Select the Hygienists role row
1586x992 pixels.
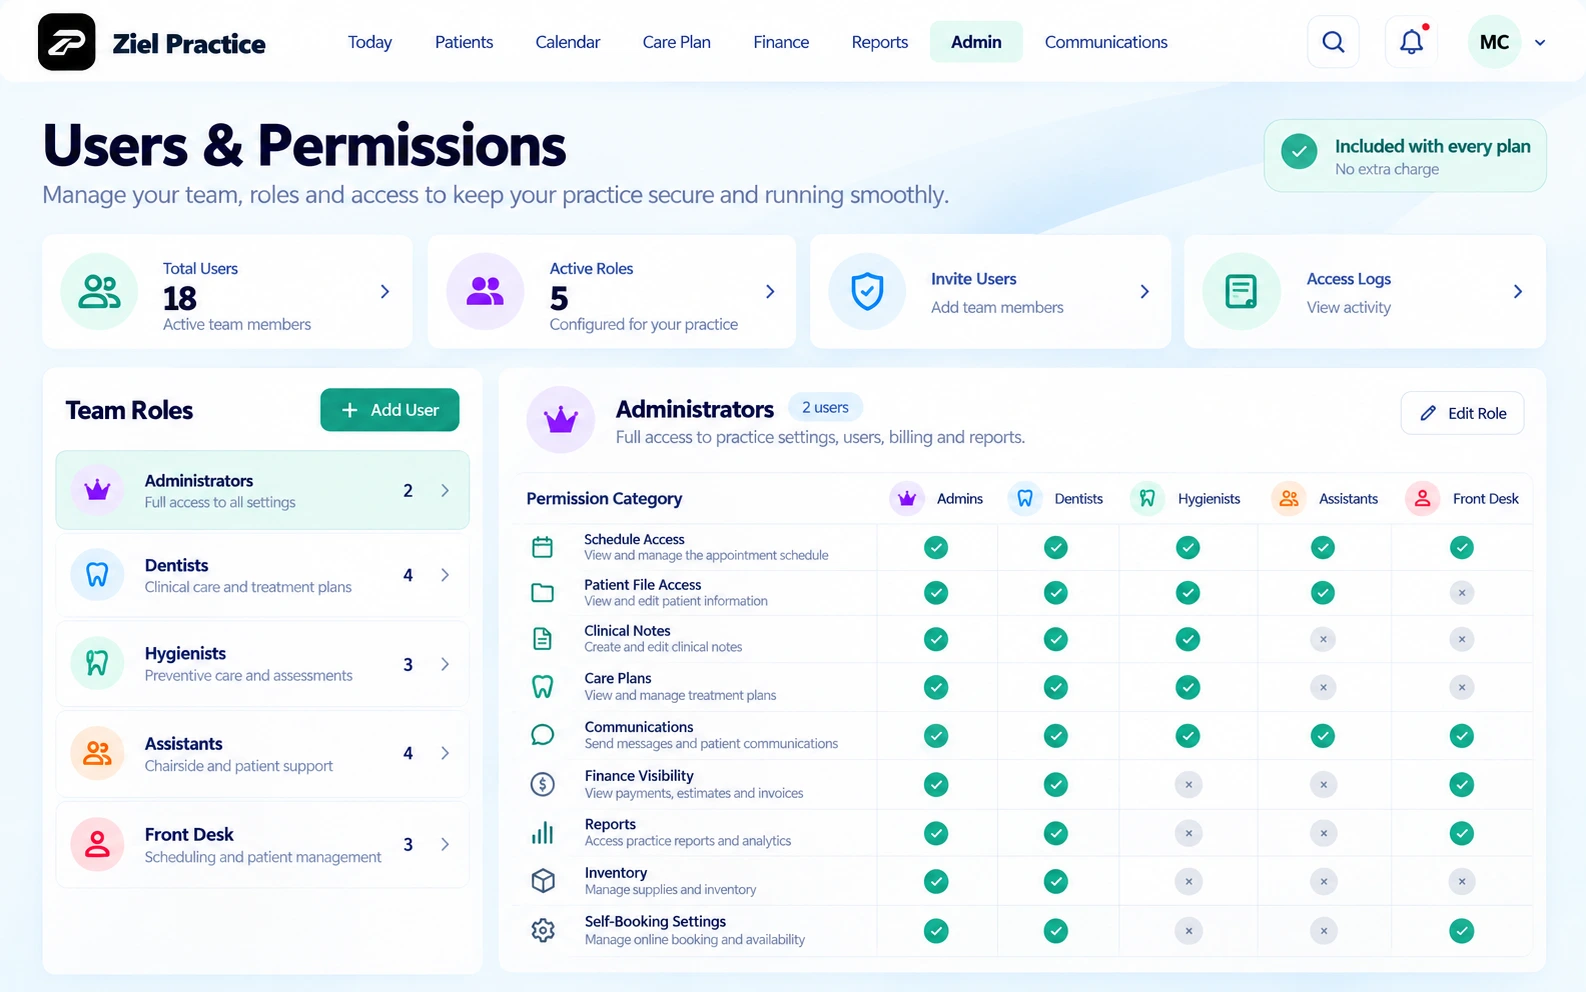[x=262, y=664]
